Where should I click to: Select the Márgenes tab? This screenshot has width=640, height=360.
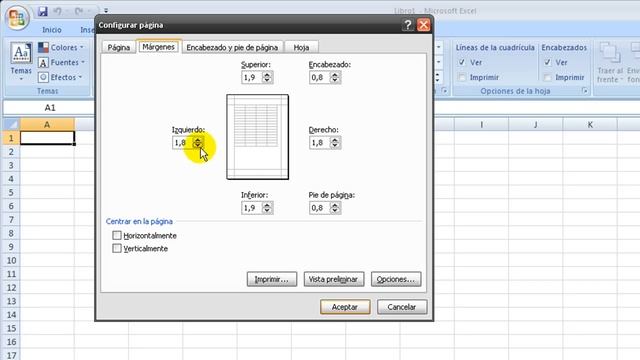[x=158, y=47]
